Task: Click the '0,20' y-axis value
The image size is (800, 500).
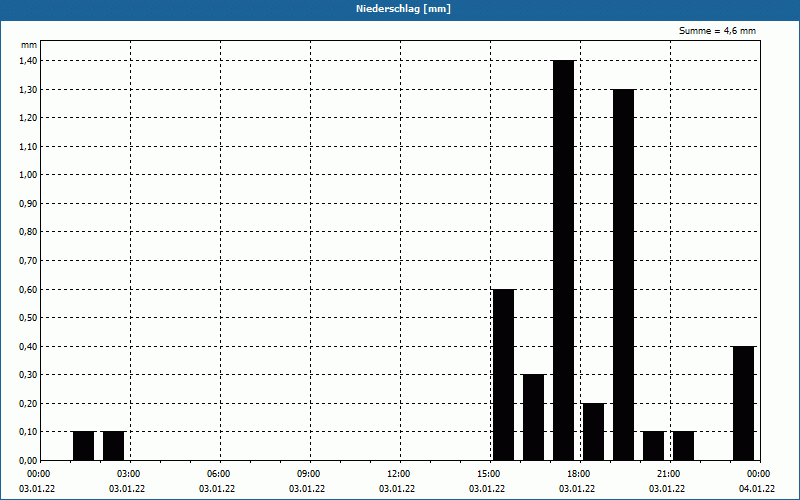Action: (29, 404)
